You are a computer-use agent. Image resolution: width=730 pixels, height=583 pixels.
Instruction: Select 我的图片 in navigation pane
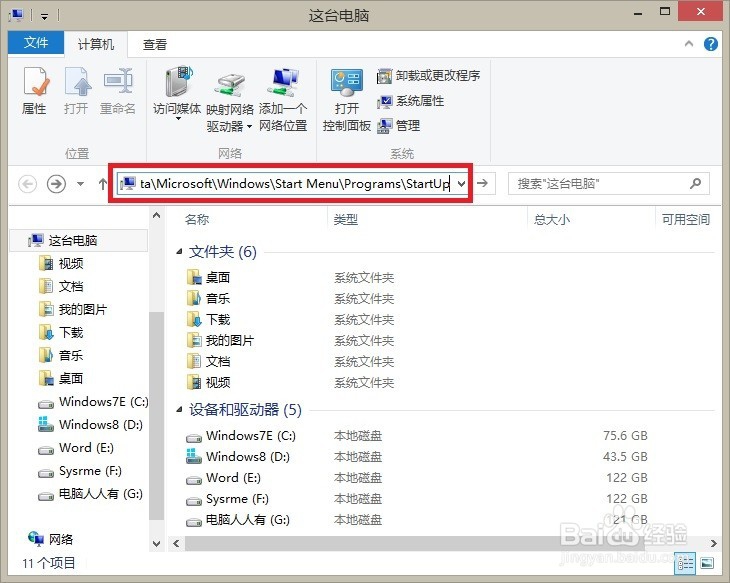tap(73, 309)
